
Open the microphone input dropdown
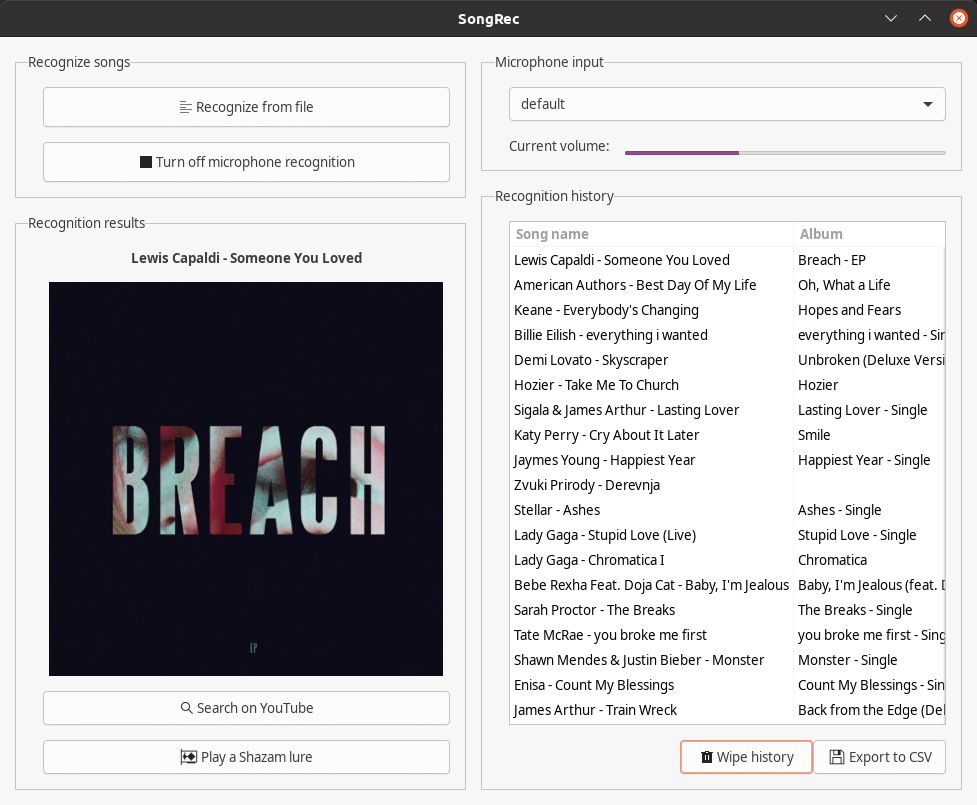[x=727, y=104]
